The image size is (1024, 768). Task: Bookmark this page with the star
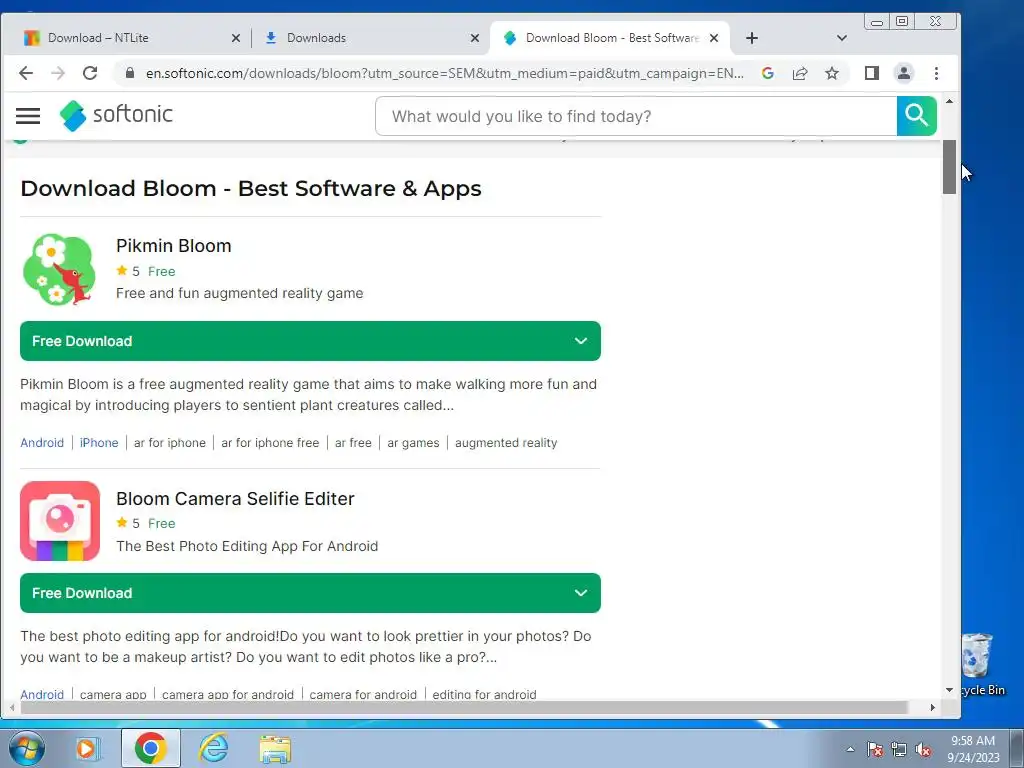point(831,73)
